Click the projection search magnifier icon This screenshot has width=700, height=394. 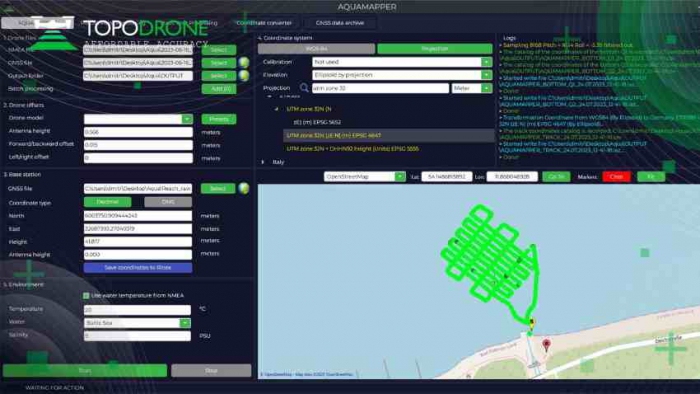pyautogui.click(x=304, y=88)
